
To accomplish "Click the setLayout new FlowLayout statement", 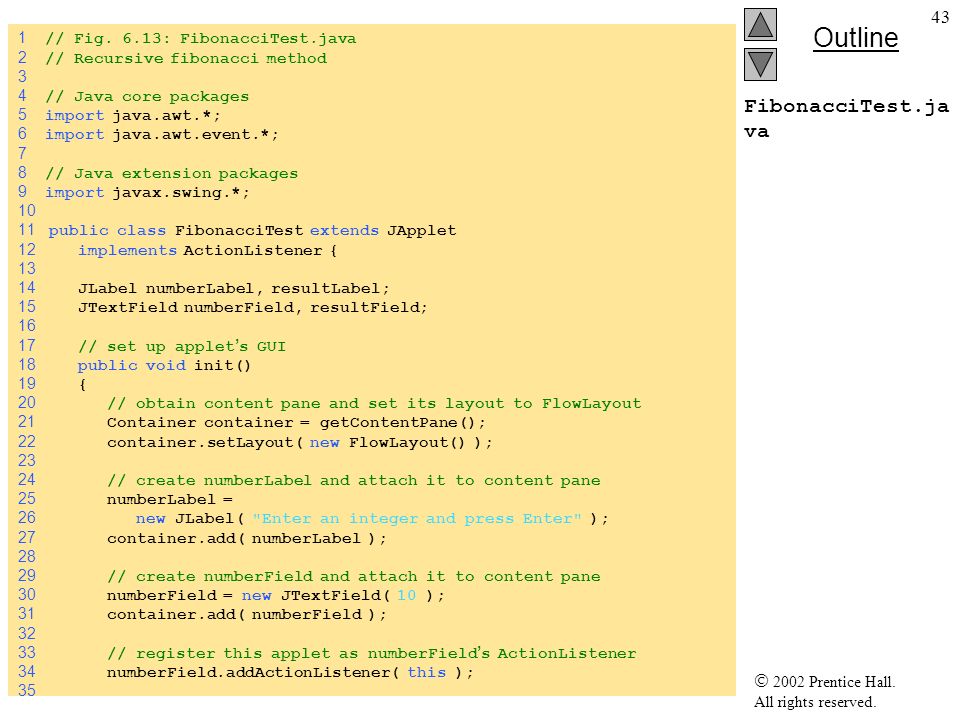I will (x=299, y=443).
